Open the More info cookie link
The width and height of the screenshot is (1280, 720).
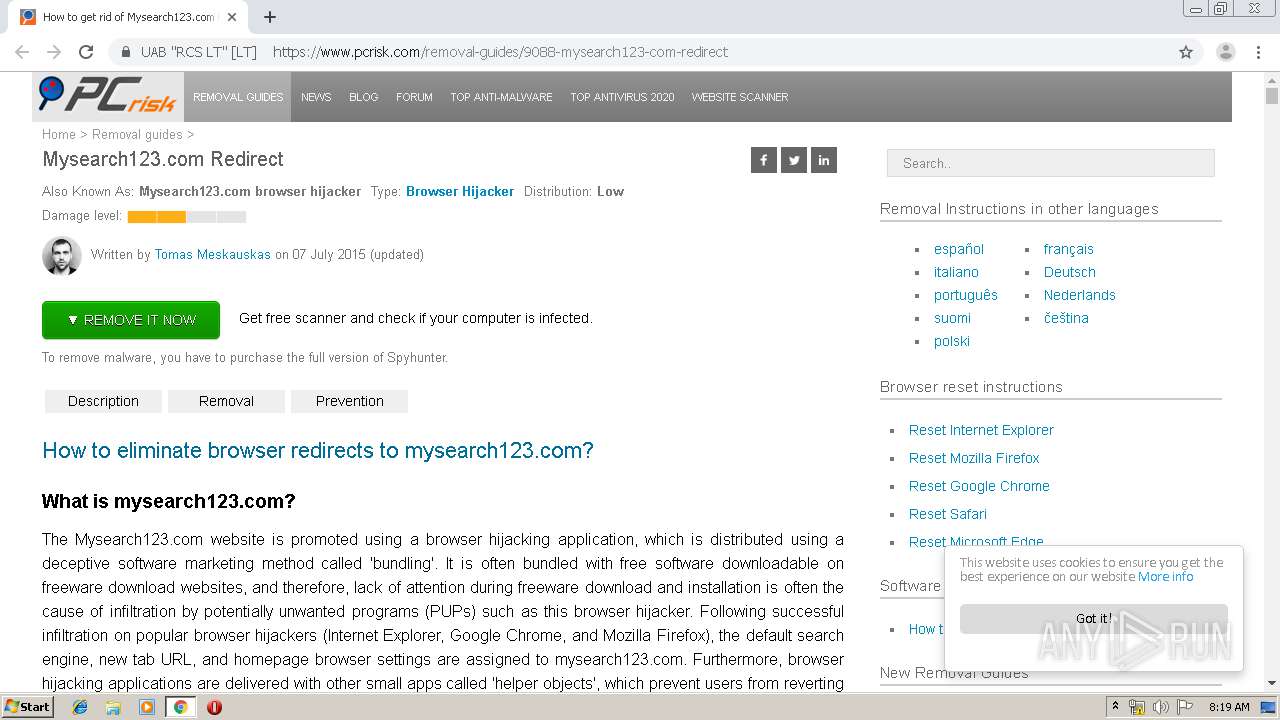[1165, 577]
